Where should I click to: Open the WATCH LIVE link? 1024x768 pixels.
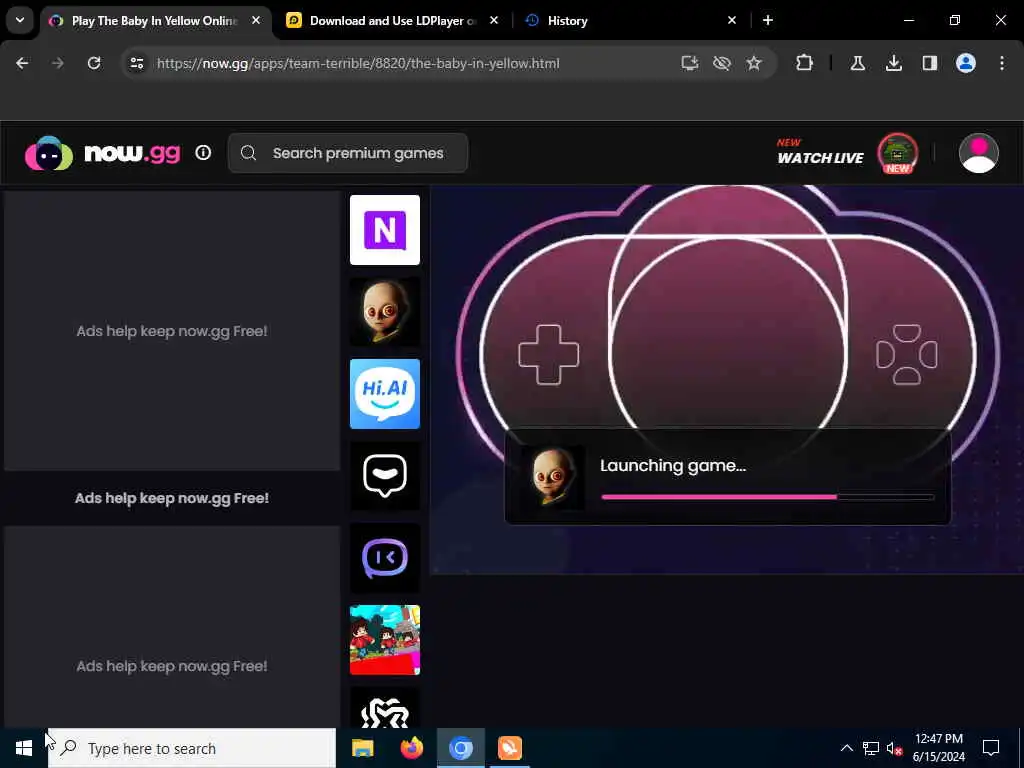[820, 152]
